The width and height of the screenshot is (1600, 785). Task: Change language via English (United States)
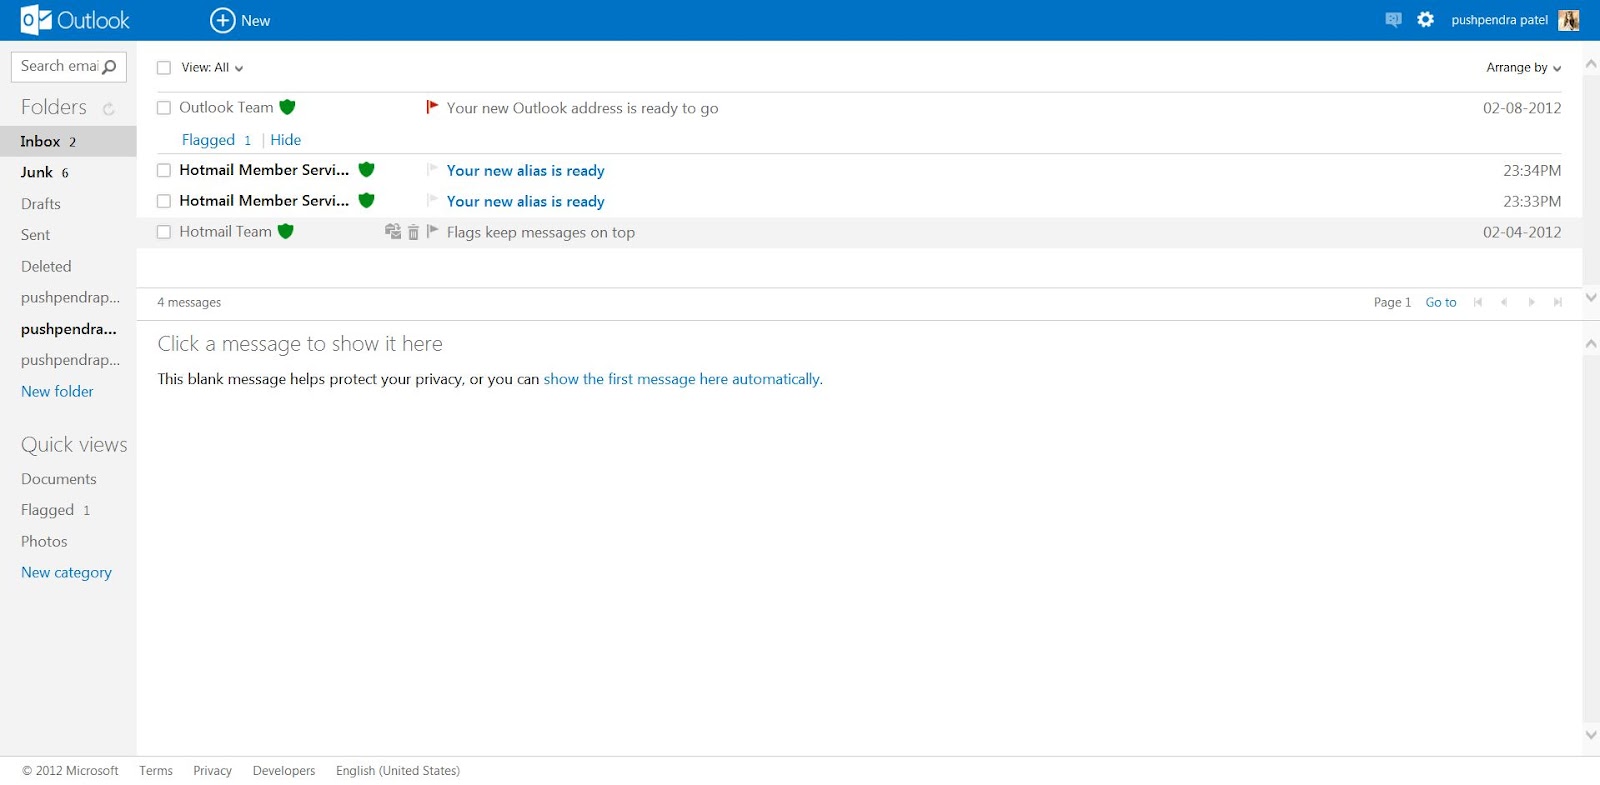click(398, 771)
